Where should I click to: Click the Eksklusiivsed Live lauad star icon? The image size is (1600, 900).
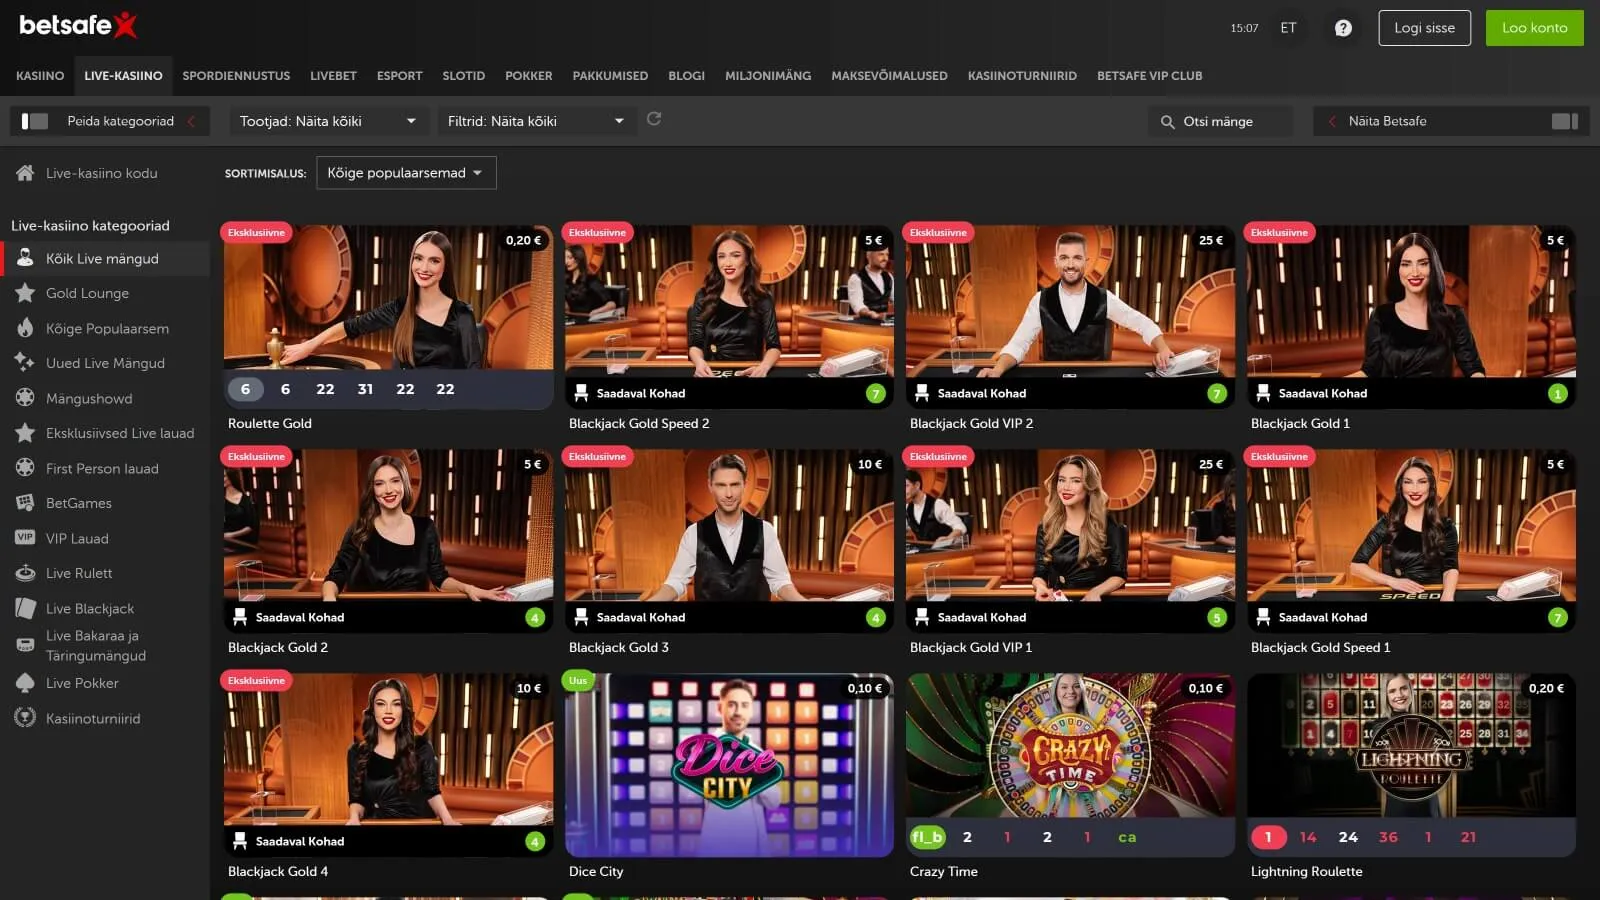tap(25, 433)
